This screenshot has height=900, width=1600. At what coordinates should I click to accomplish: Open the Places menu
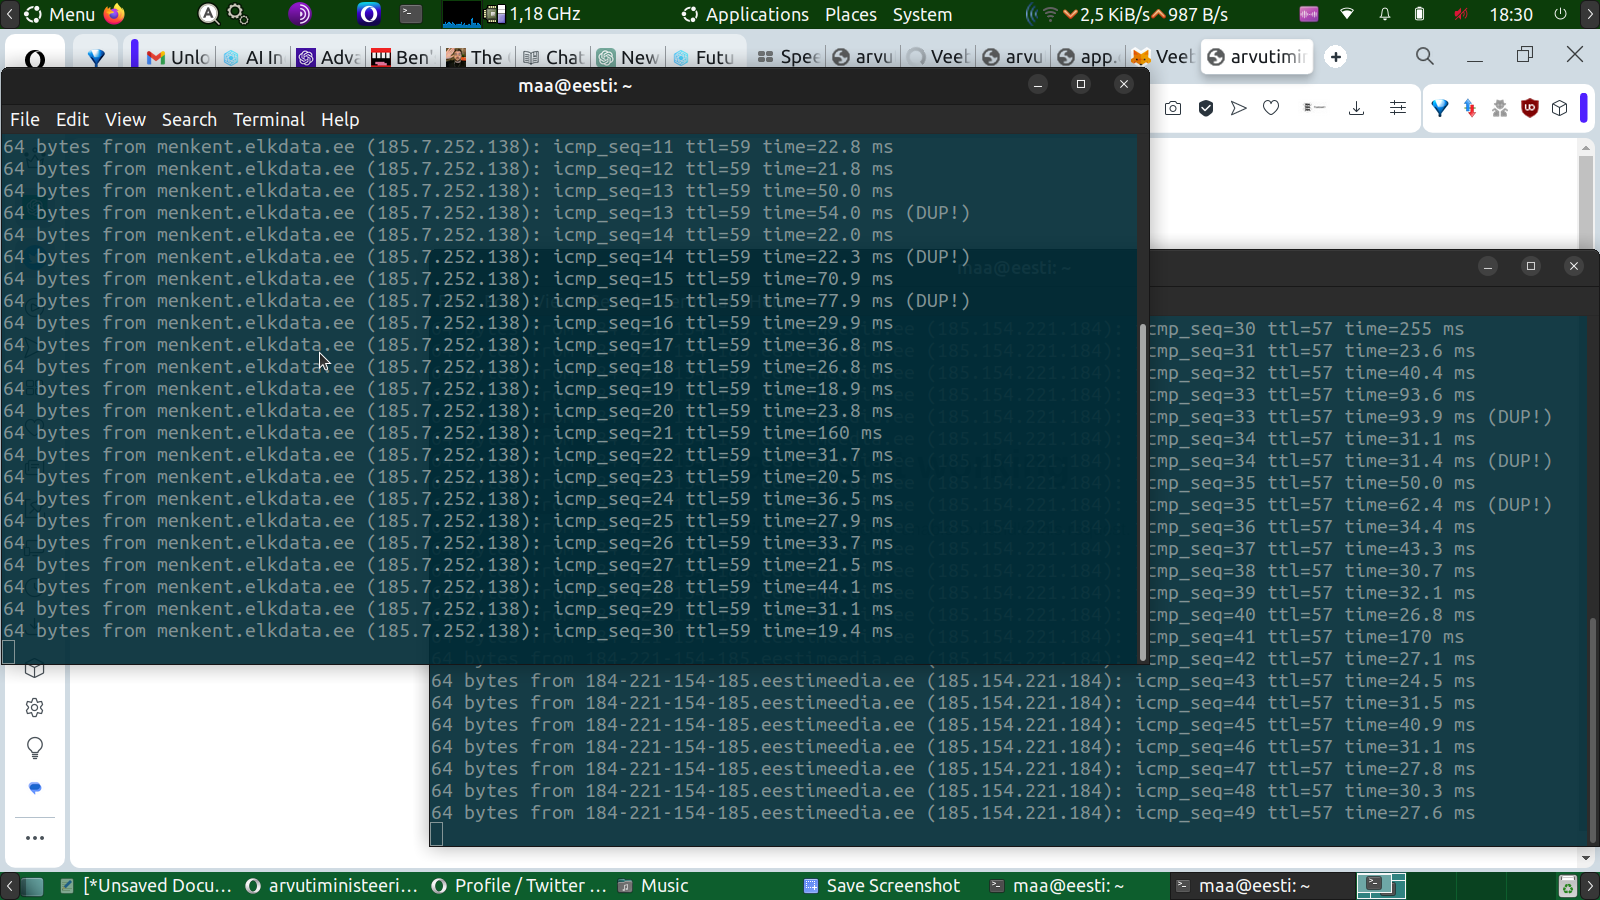click(x=851, y=14)
